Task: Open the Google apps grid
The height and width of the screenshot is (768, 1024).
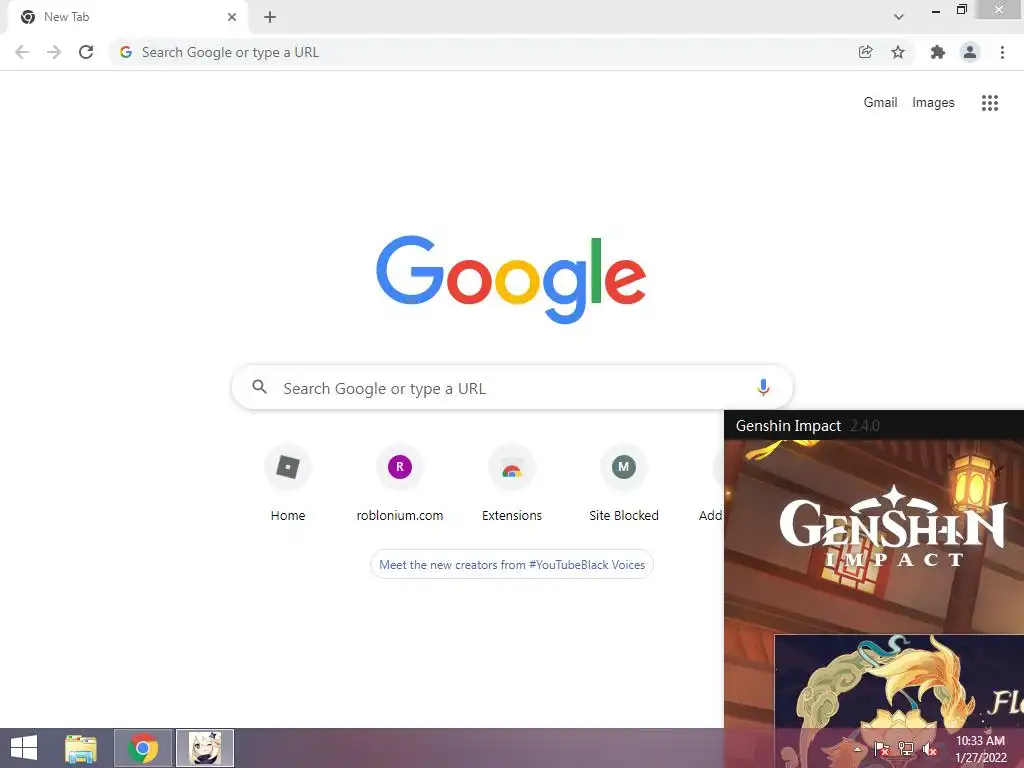Action: [x=989, y=103]
